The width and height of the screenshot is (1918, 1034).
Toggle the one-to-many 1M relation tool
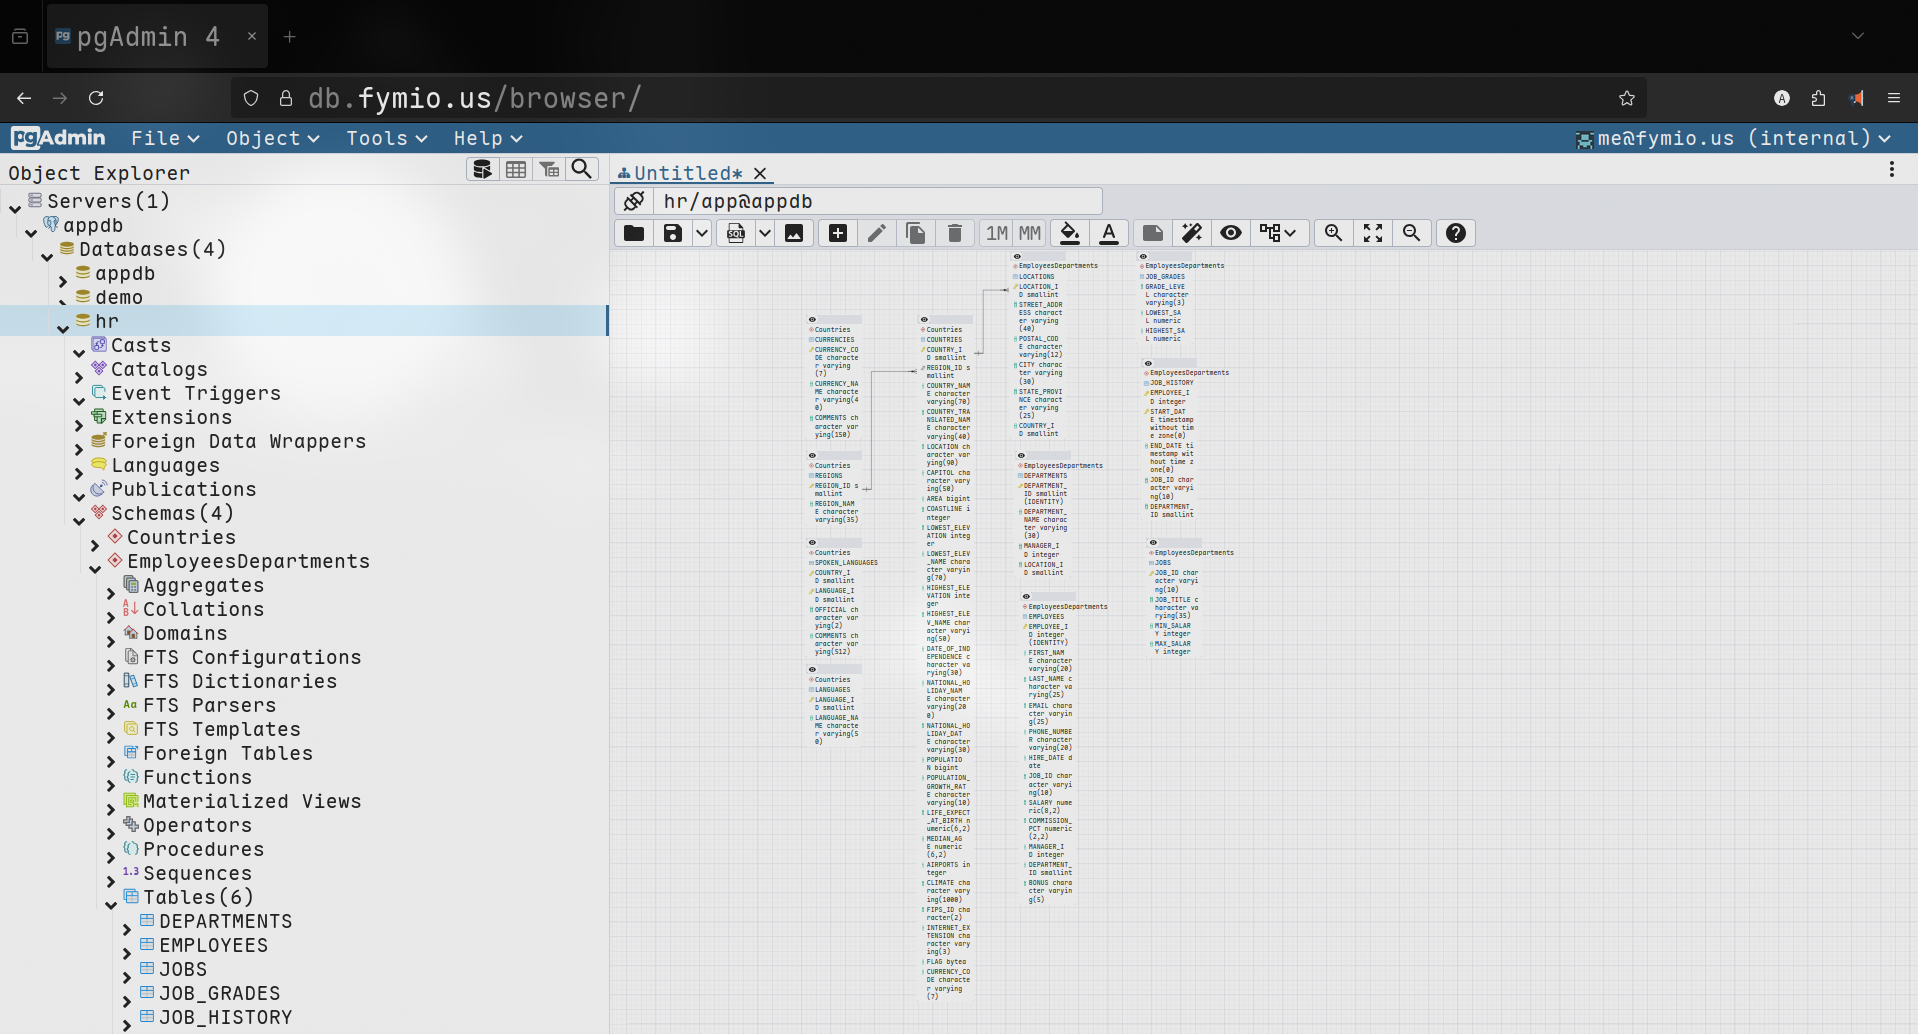click(996, 233)
